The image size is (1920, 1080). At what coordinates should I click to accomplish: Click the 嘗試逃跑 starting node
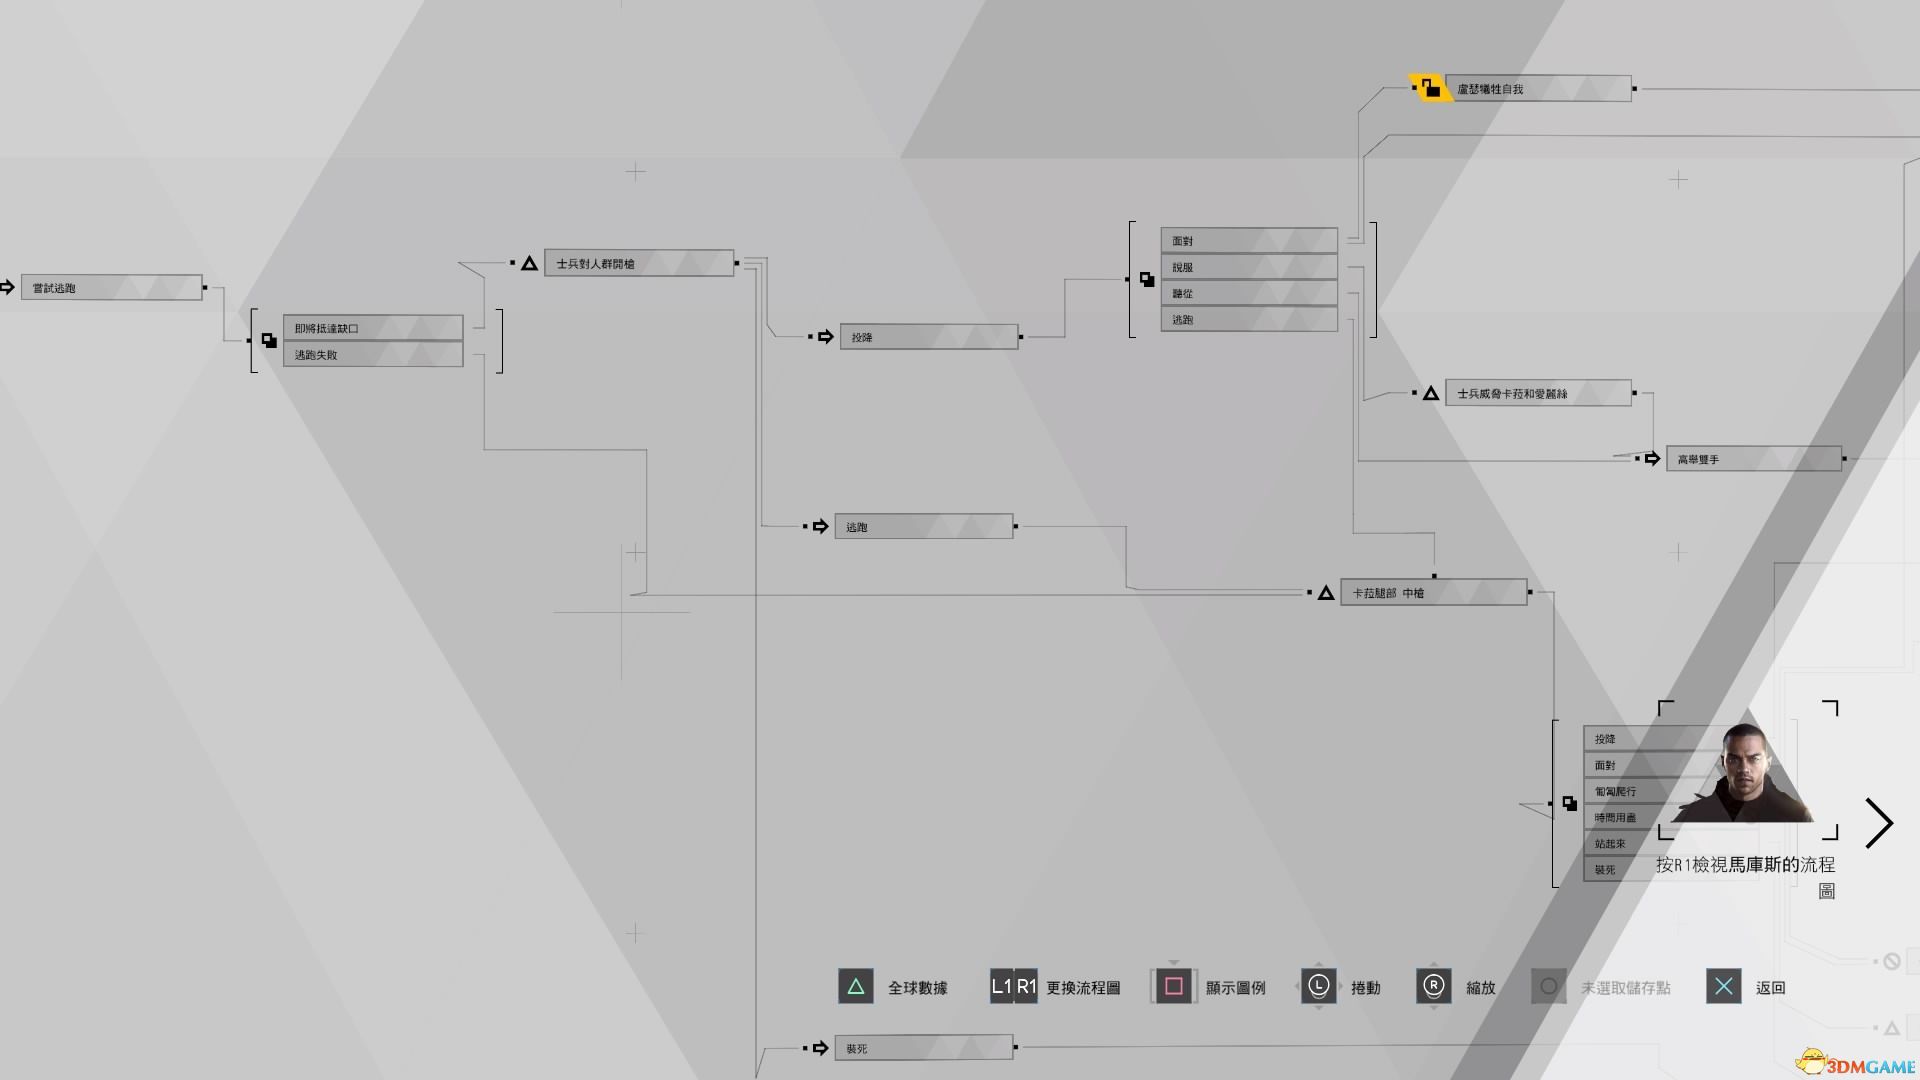click(x=108, y=286)
